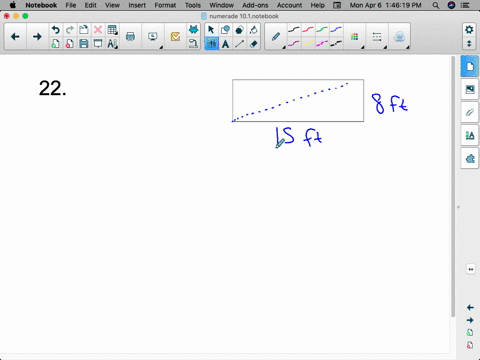
Task: Click the sidebar next page arrow
Action: point(470,320)
